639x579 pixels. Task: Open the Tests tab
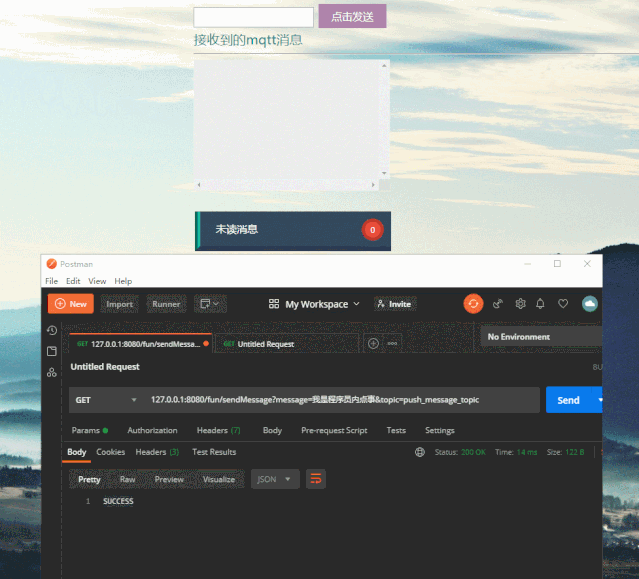pyautogui.click(x=396, y=430)
